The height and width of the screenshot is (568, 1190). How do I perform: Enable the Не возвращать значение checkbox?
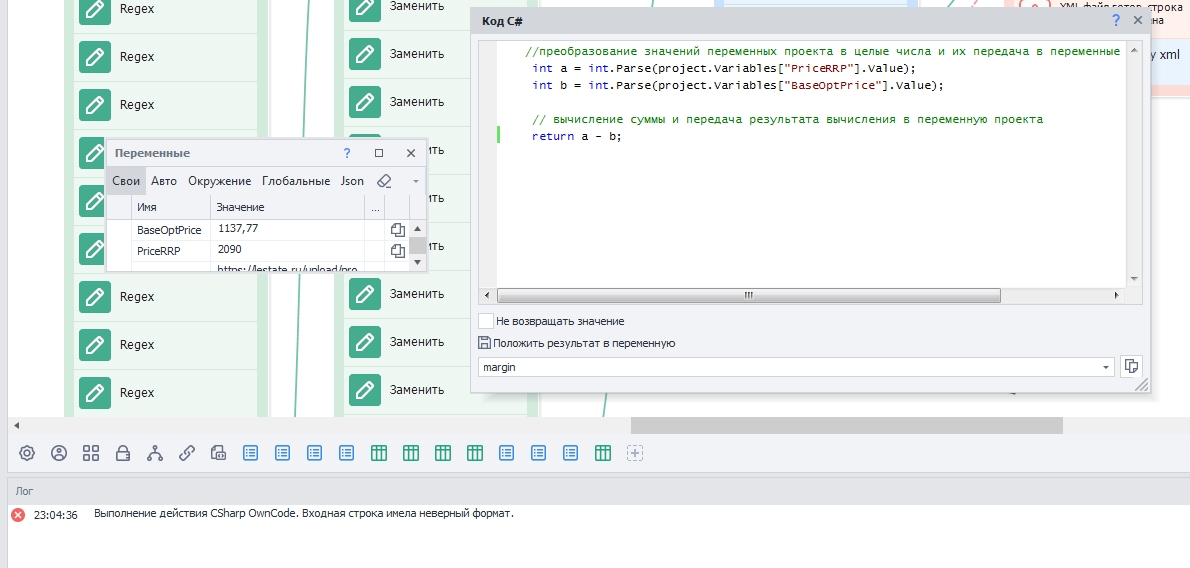coord(486,321)
